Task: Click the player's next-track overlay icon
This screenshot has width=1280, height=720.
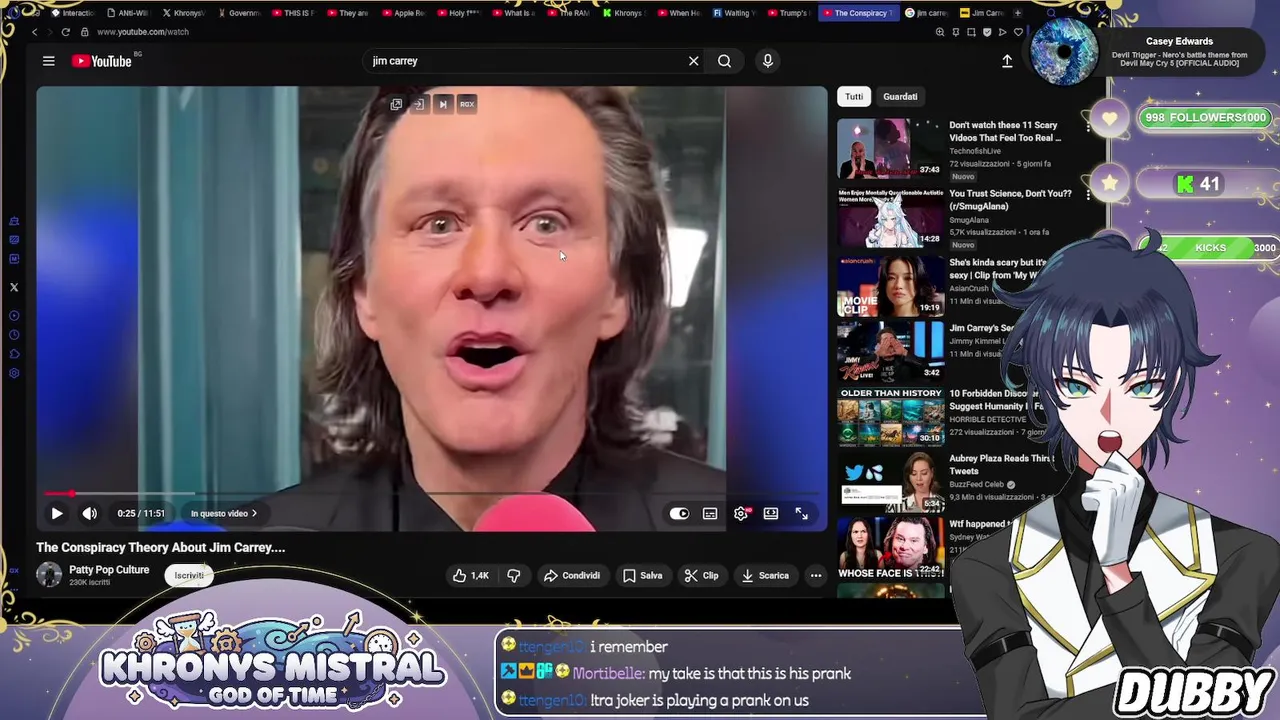Action: [443, 104]
